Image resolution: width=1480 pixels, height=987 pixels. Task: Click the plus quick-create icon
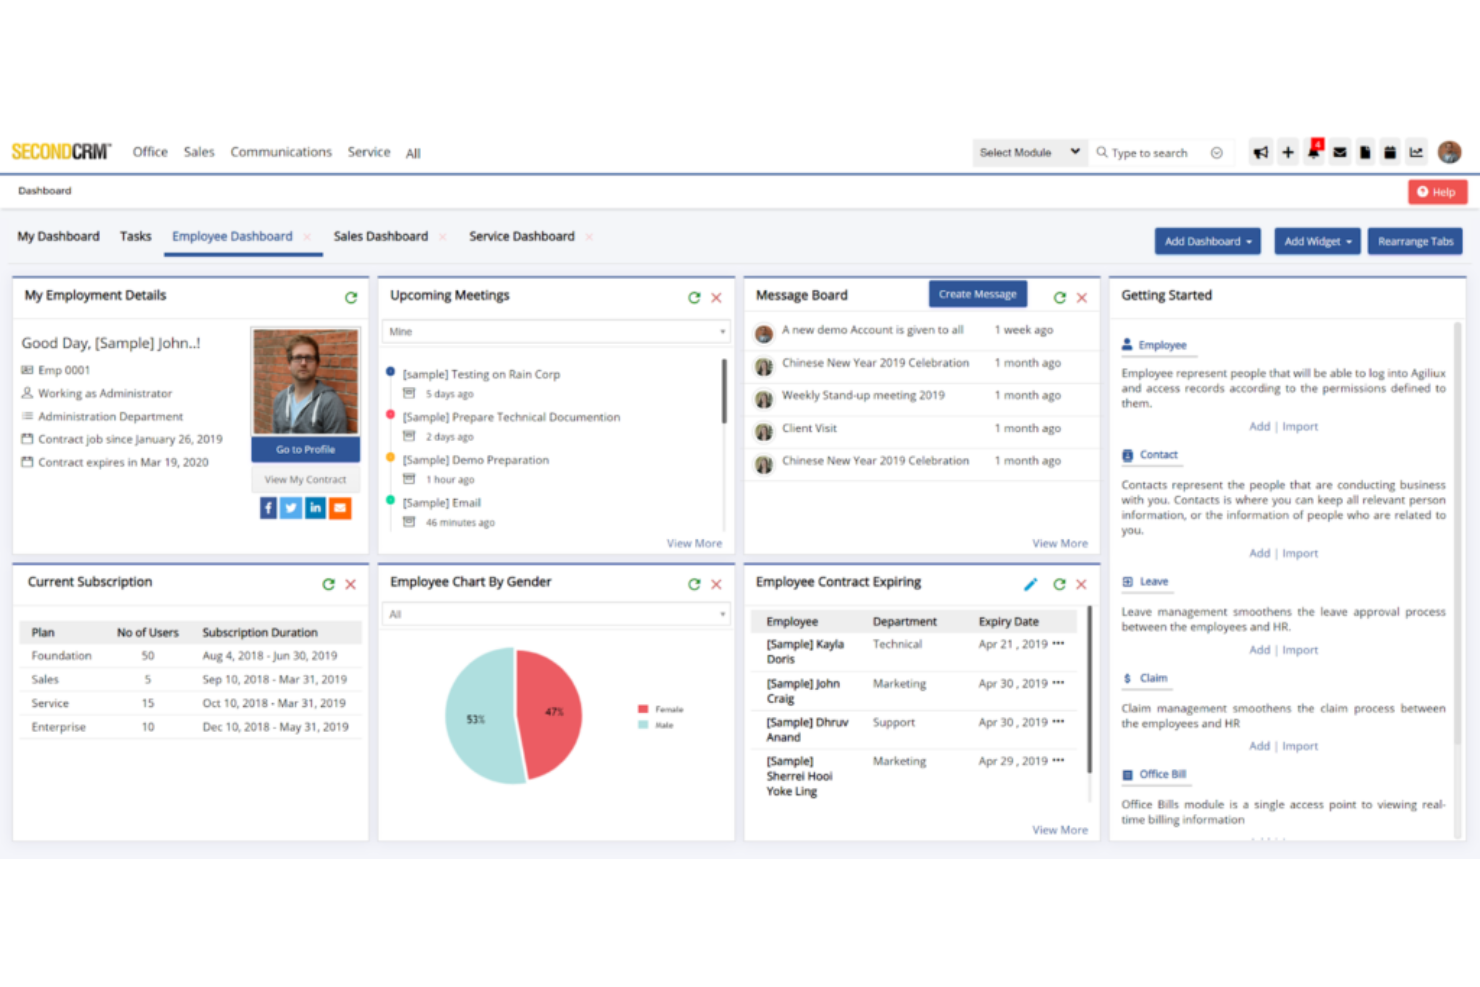pyautogui.click(x=1287, y=152)
